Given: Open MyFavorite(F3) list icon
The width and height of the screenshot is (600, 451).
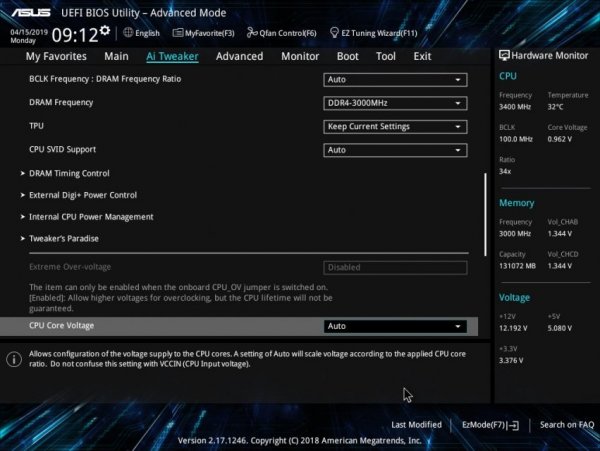Looking at the screenshot, I should [178, 33].
